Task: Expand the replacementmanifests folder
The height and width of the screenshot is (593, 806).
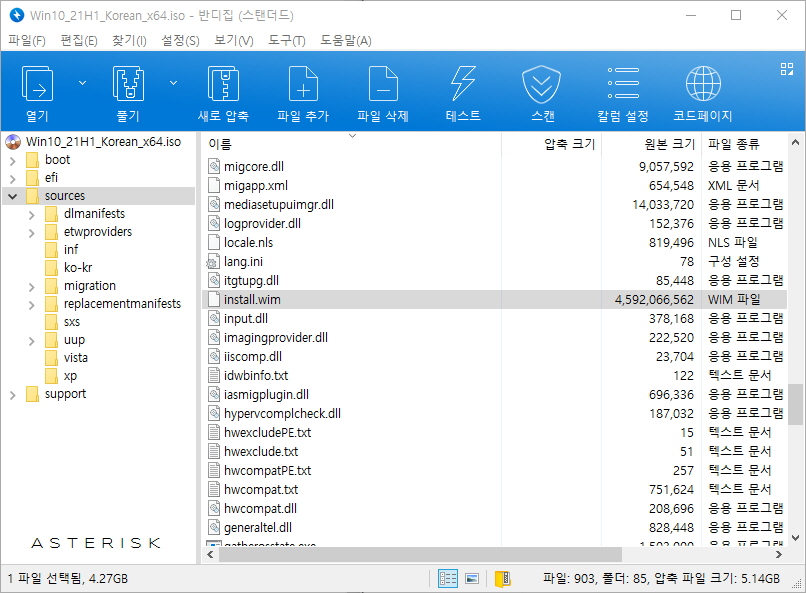Action: coord(32,305)
